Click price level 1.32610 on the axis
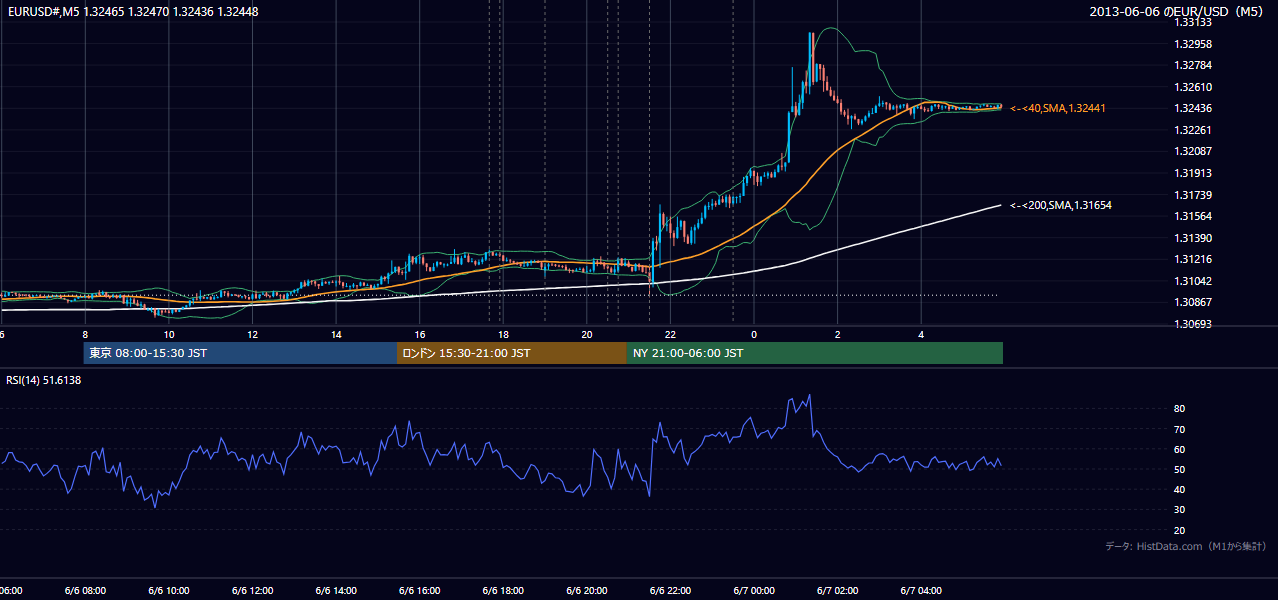 (x=1193, y=87)
